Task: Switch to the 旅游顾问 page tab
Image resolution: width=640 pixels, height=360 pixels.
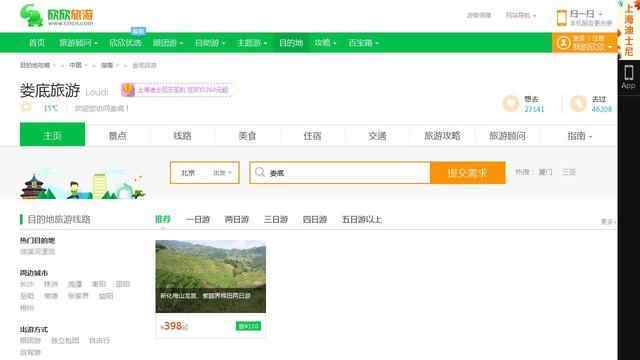Action: [507, 136]
